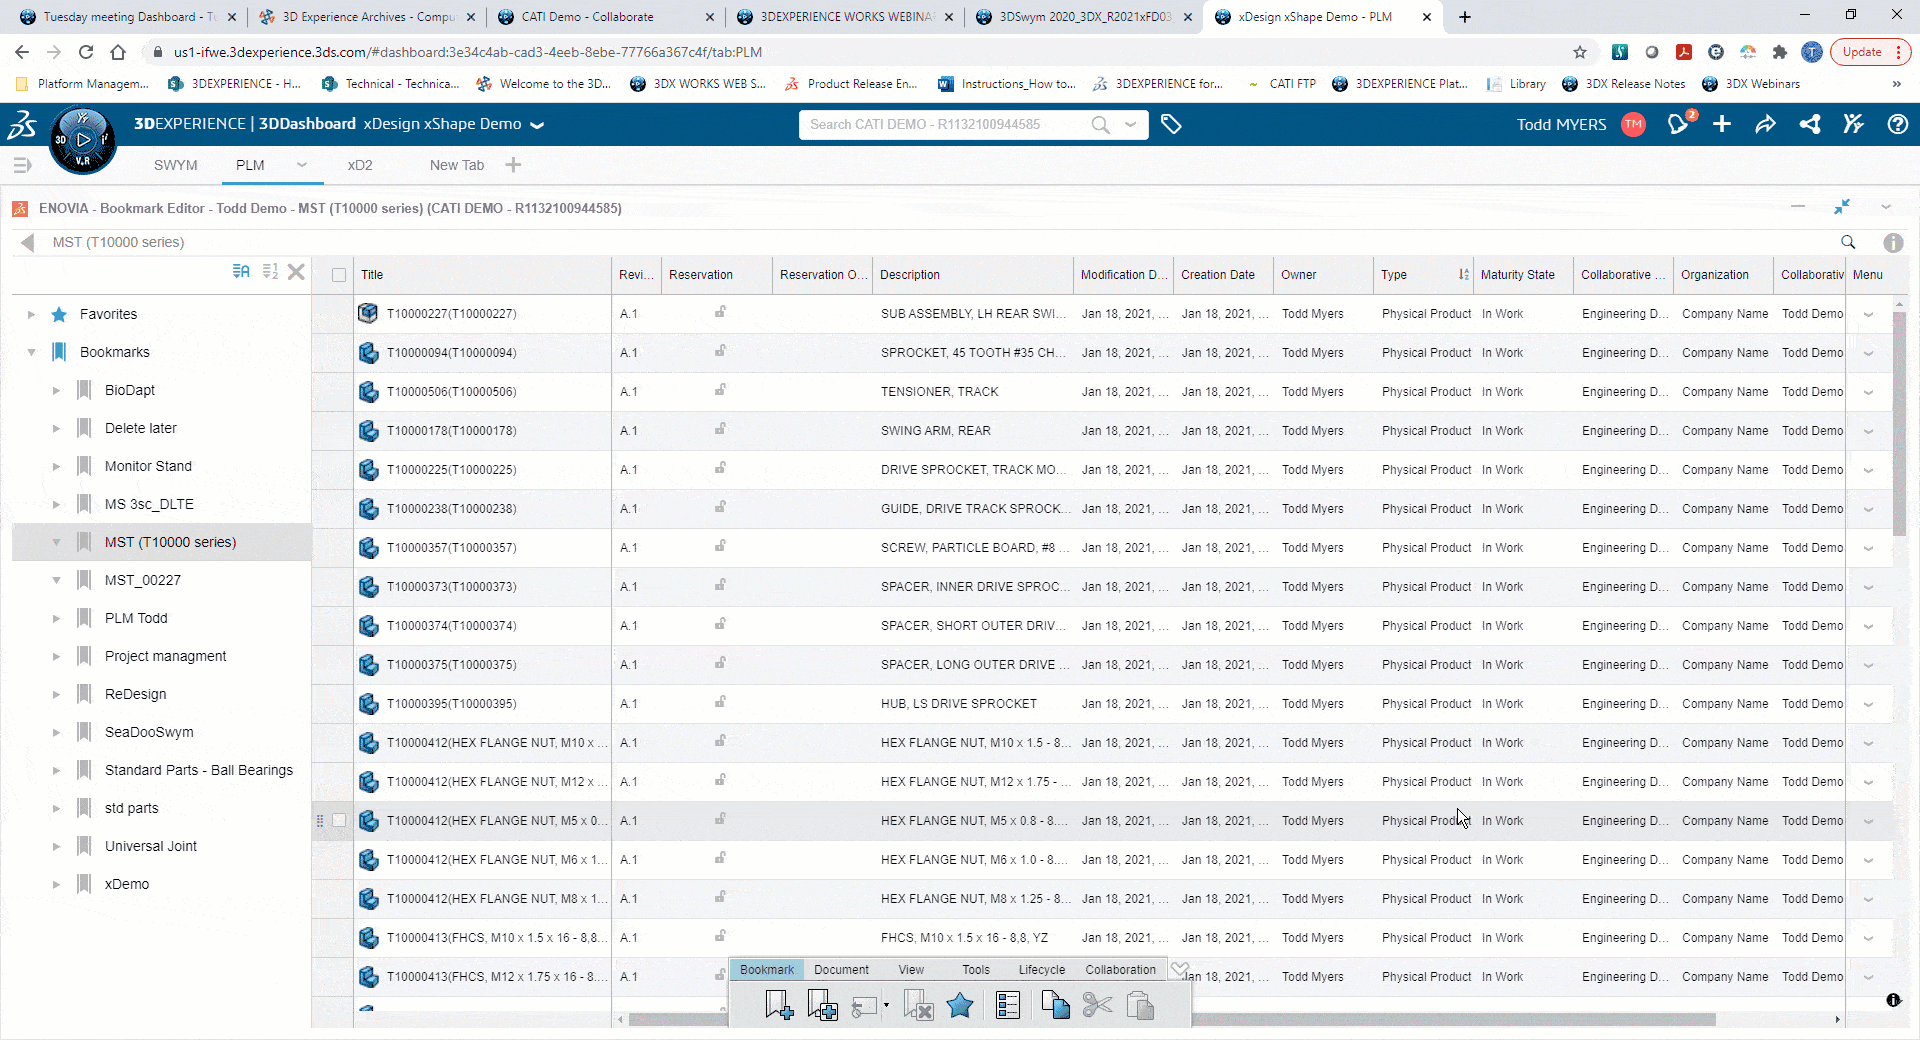Click the sort alphabetically icon in bookmark tree
Screen dimensions: 1920x1040
click(241, 271)
